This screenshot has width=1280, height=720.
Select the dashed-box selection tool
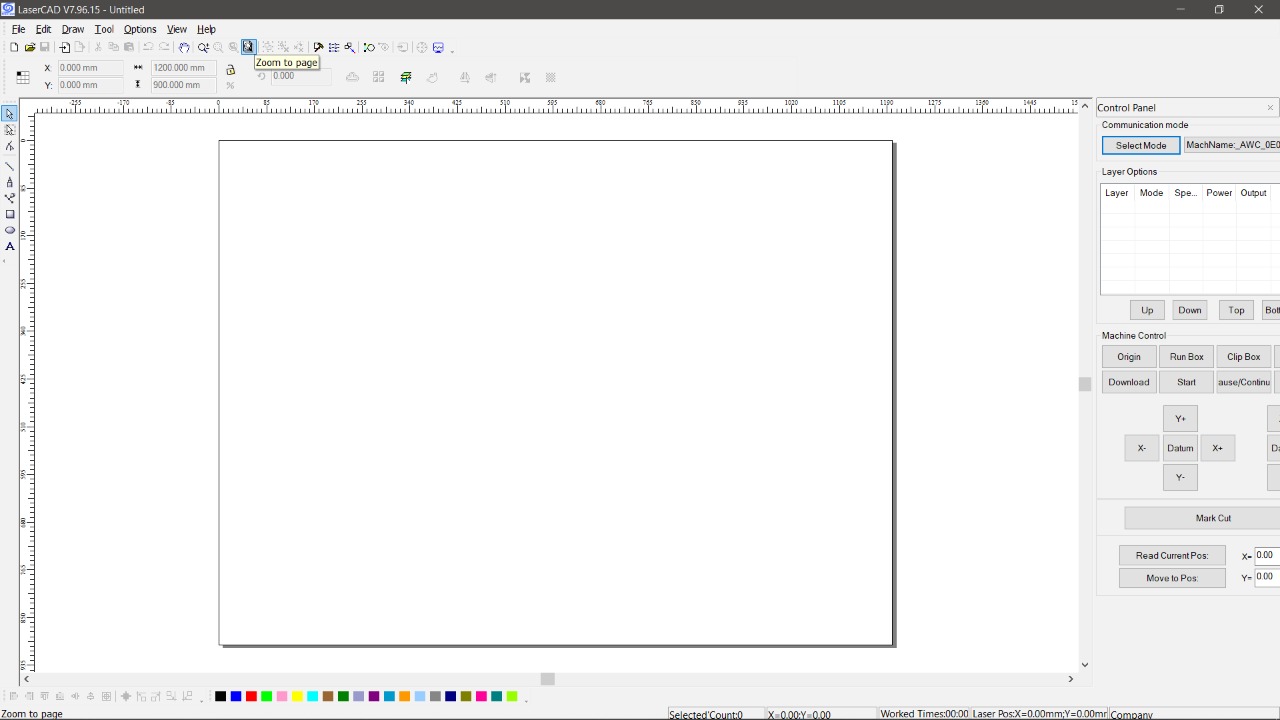click(x=9, y=130)
